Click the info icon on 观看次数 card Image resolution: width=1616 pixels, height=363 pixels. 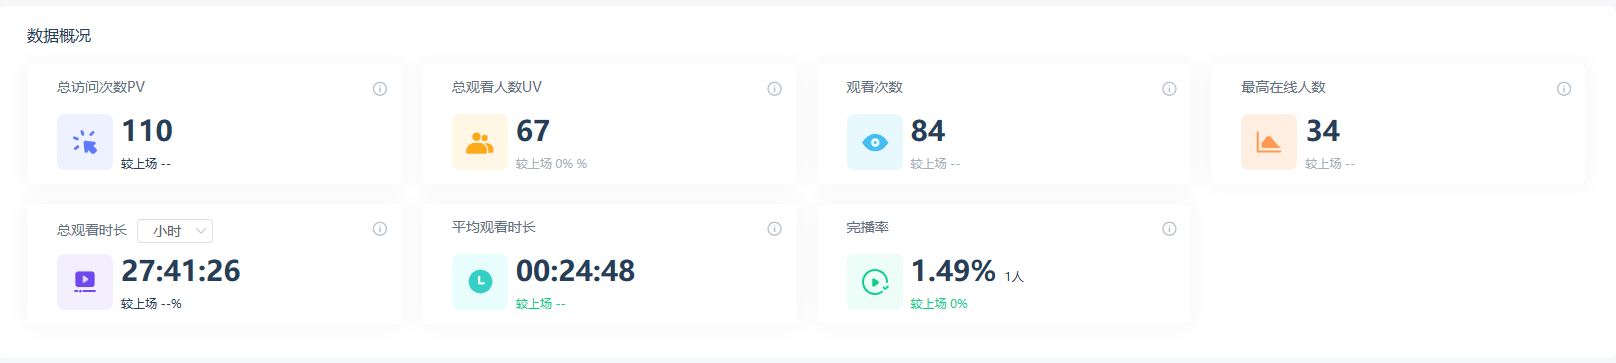click(x=1169, y=89)
